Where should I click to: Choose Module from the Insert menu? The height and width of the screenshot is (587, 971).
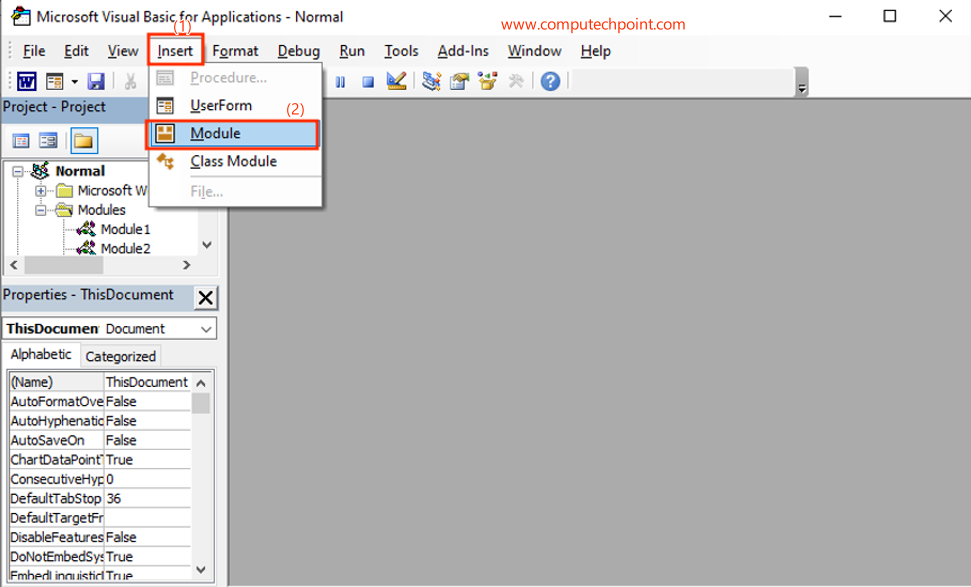[x=235, y=133]
